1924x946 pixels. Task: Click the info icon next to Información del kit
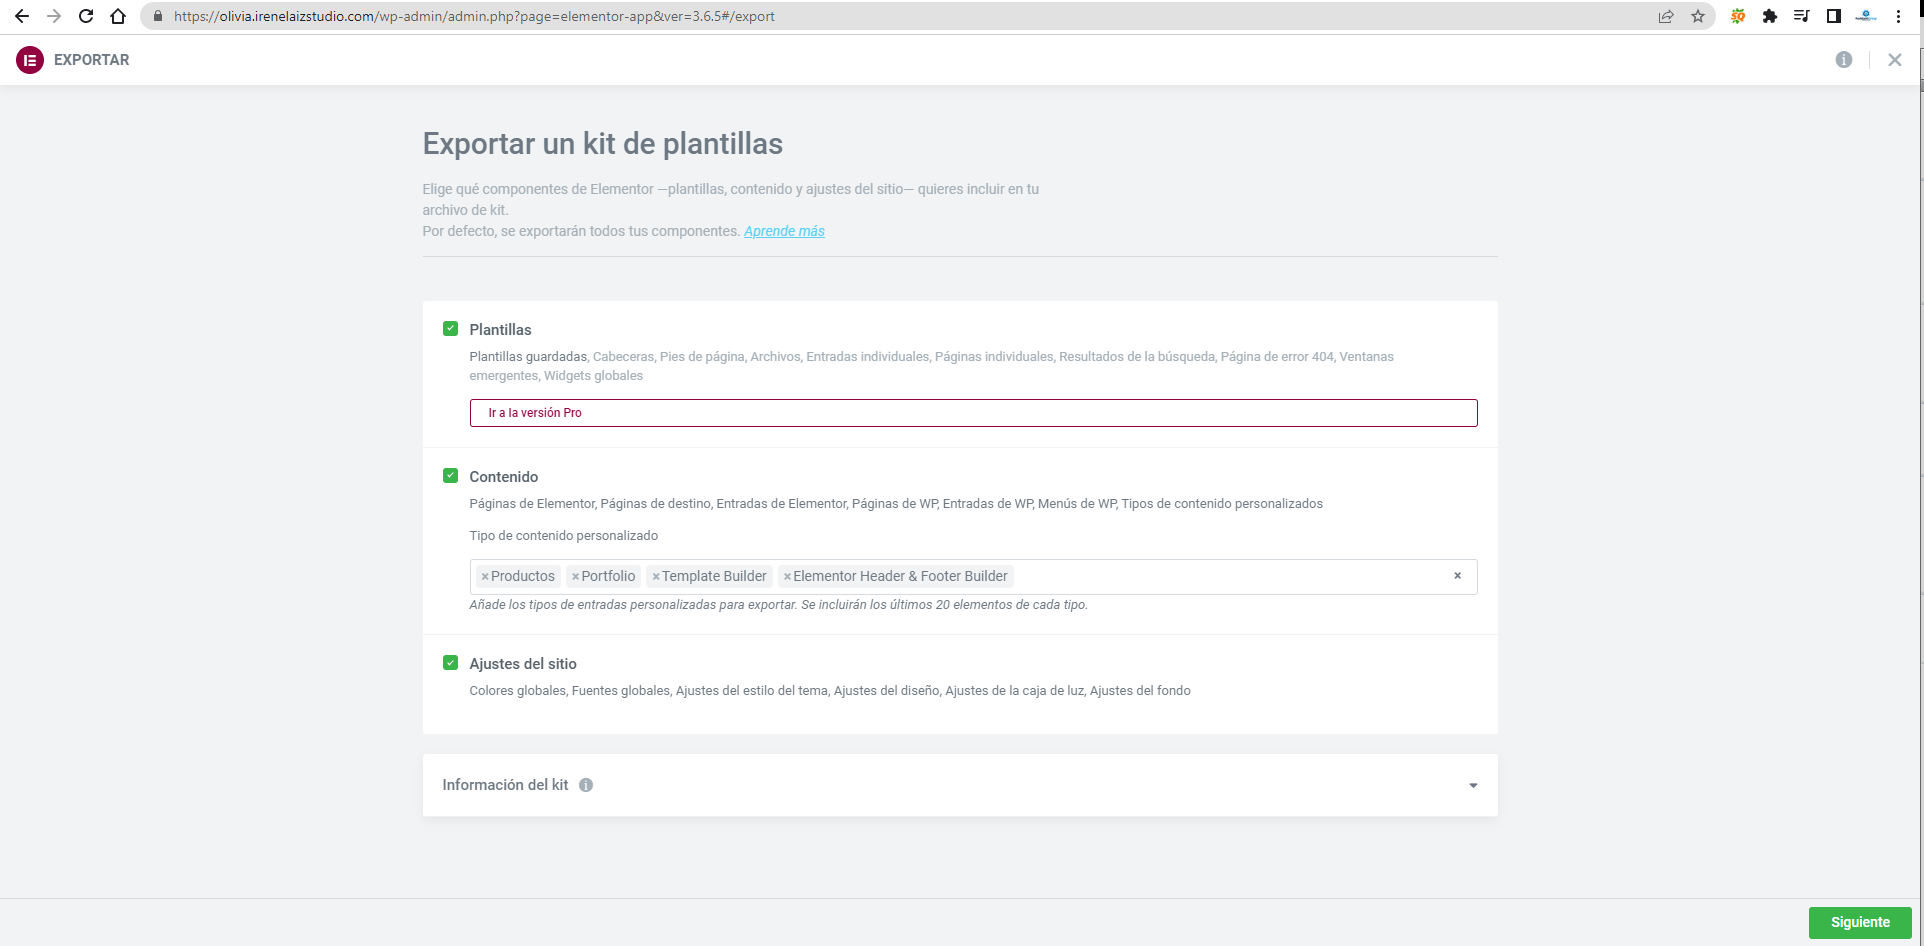point(586,785)
